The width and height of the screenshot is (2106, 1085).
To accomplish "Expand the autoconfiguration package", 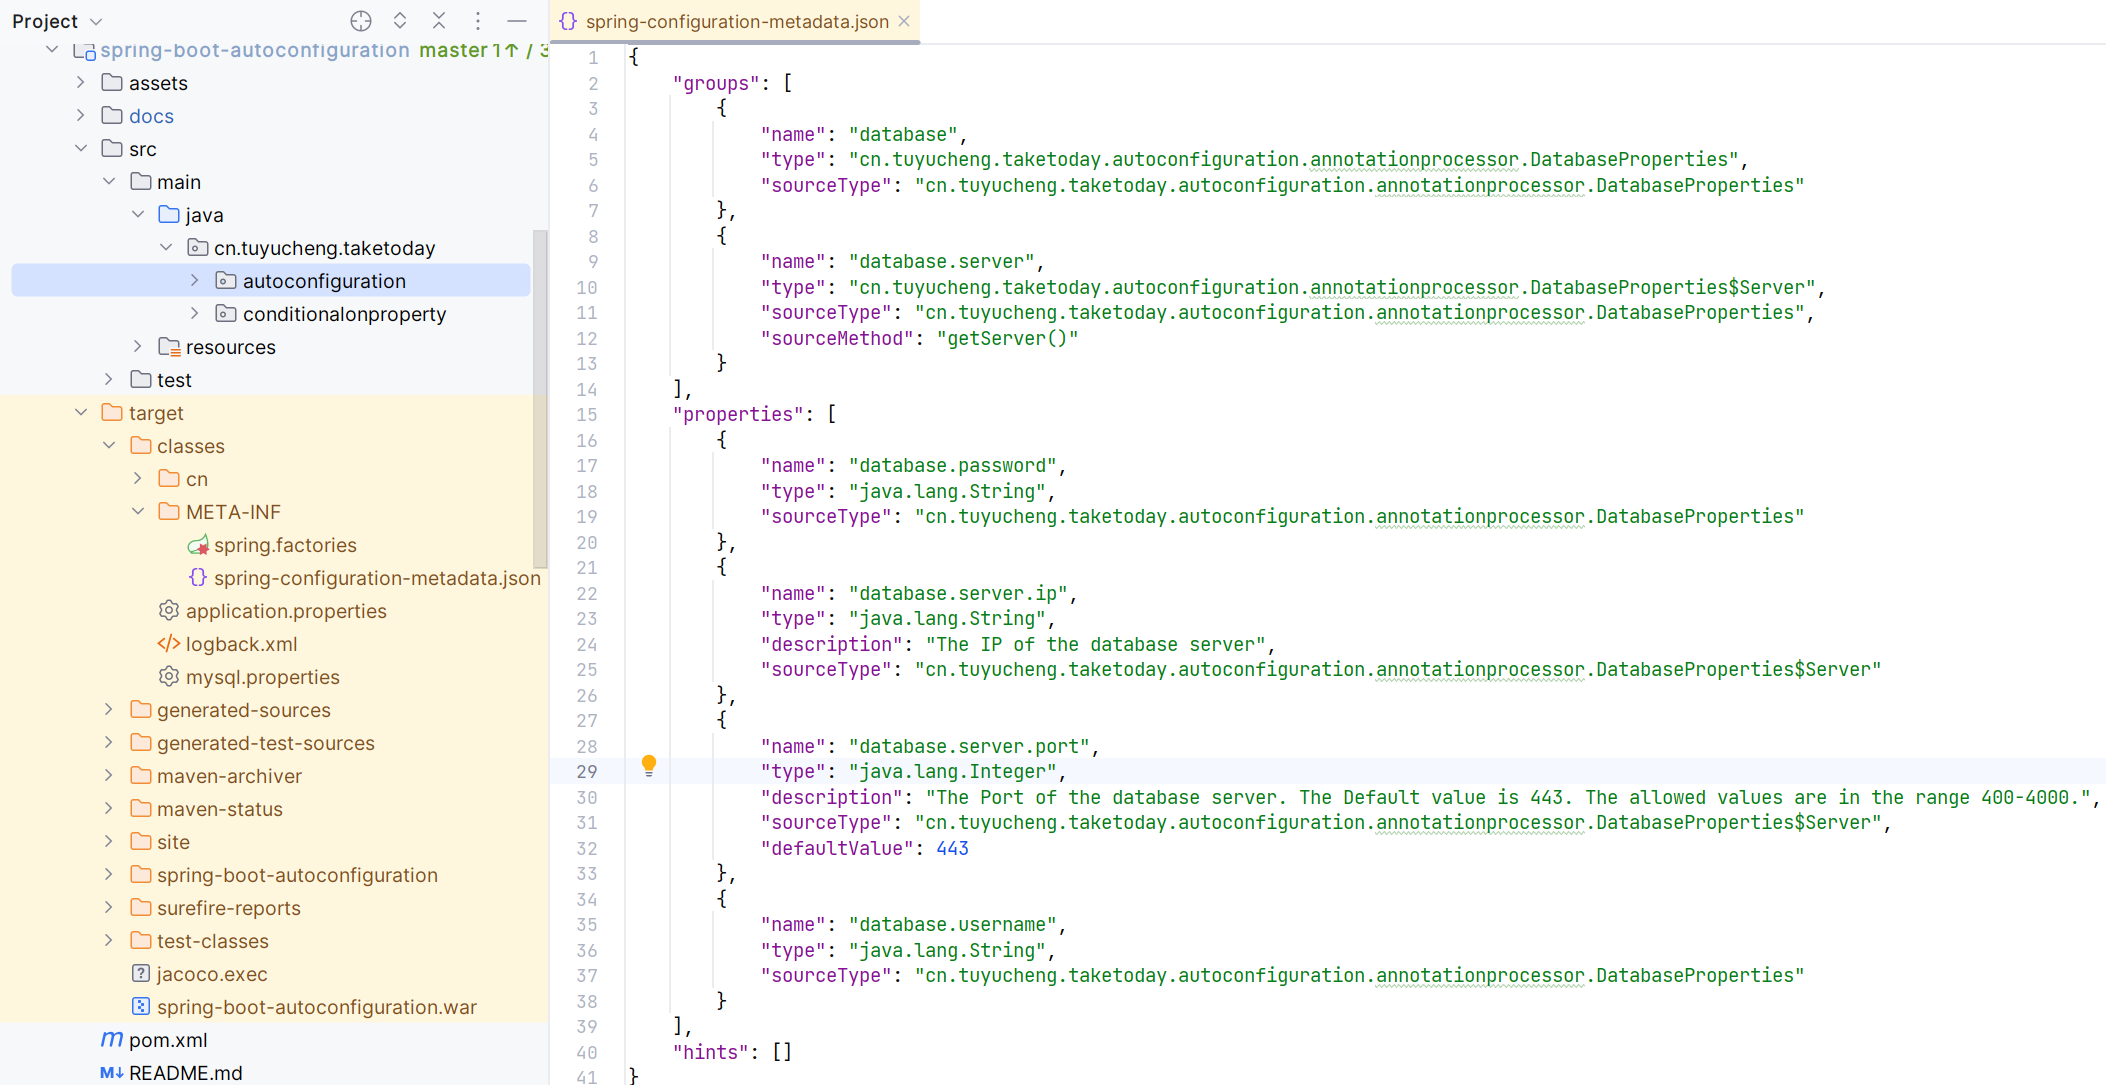I will click(195, 281).
